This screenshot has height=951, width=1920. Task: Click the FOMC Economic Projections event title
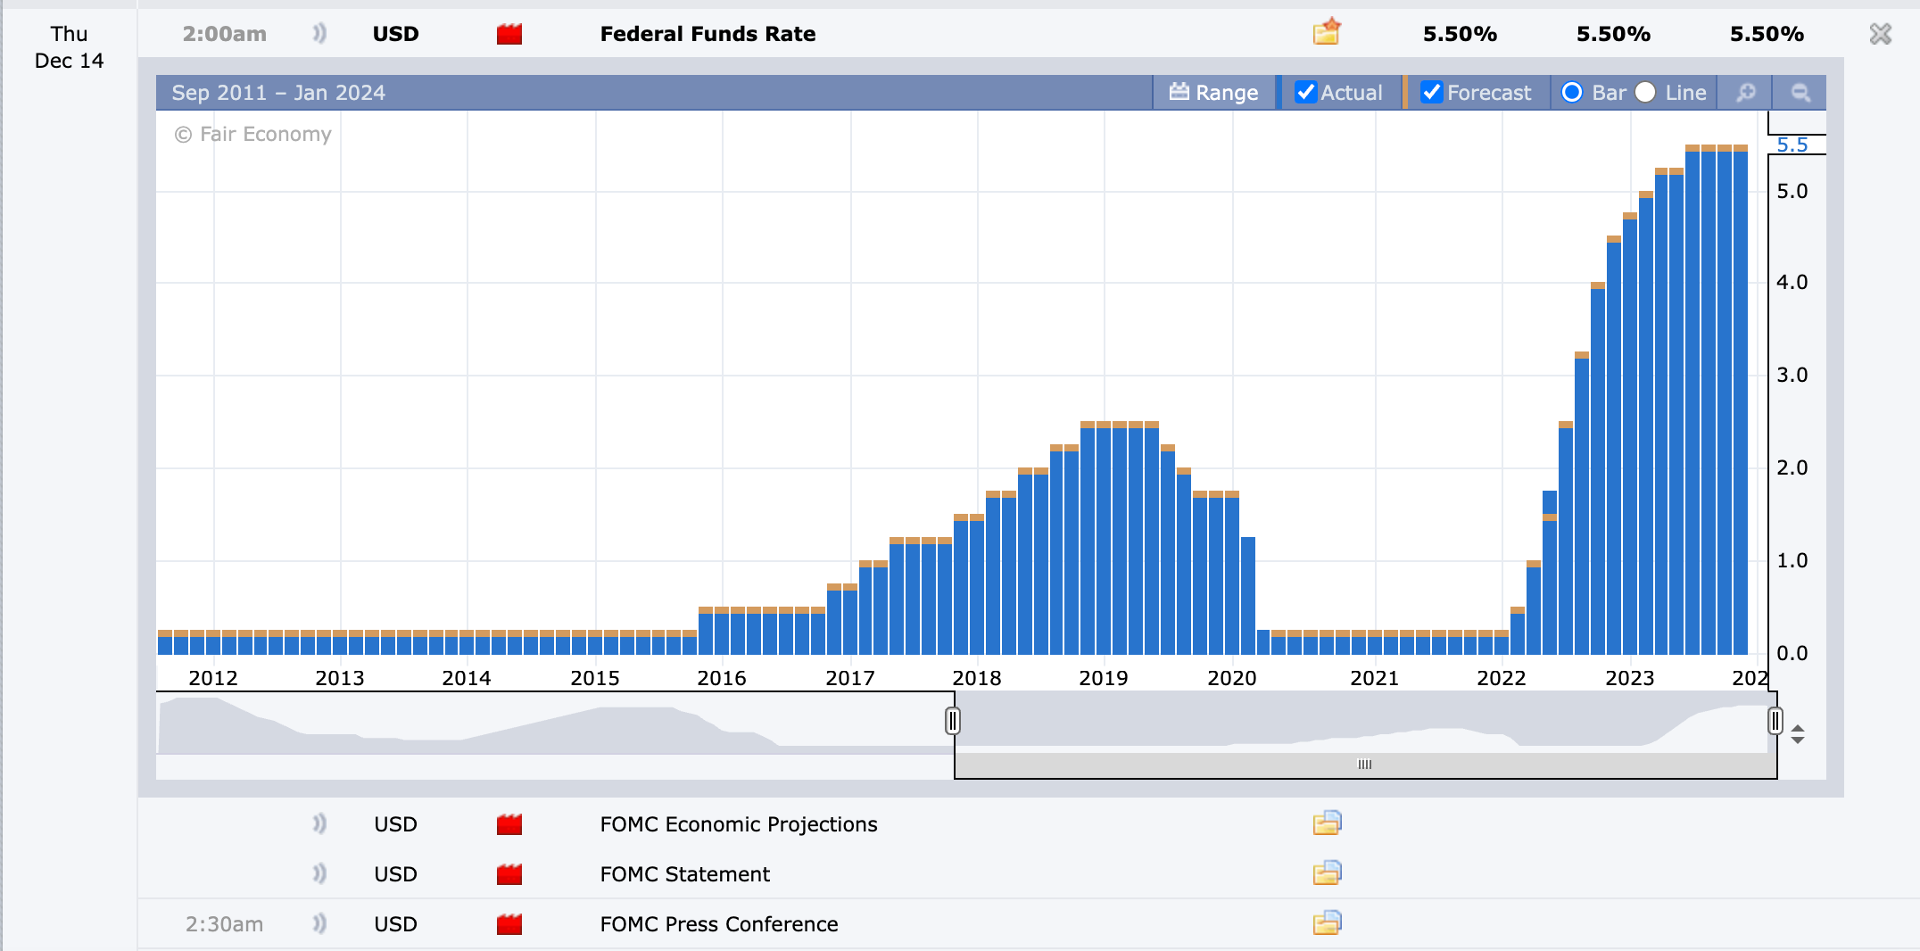739,824
